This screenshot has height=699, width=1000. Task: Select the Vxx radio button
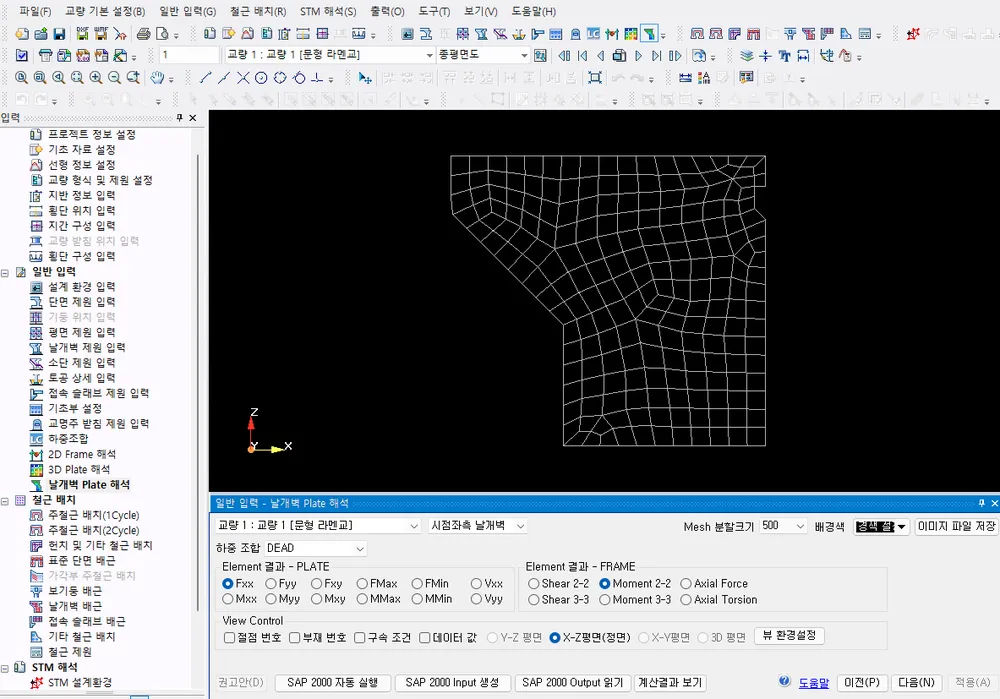point(487,584)
